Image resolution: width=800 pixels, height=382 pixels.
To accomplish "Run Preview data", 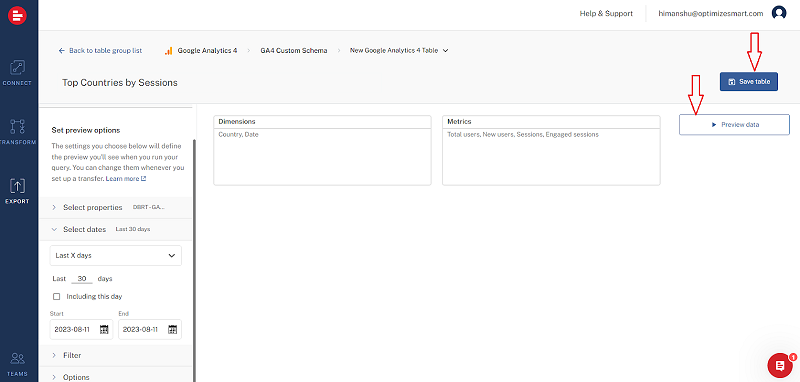I will tap(734, 124).
